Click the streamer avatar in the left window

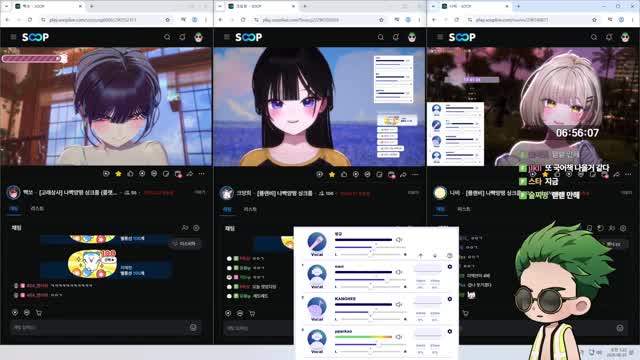coord(13,192)
